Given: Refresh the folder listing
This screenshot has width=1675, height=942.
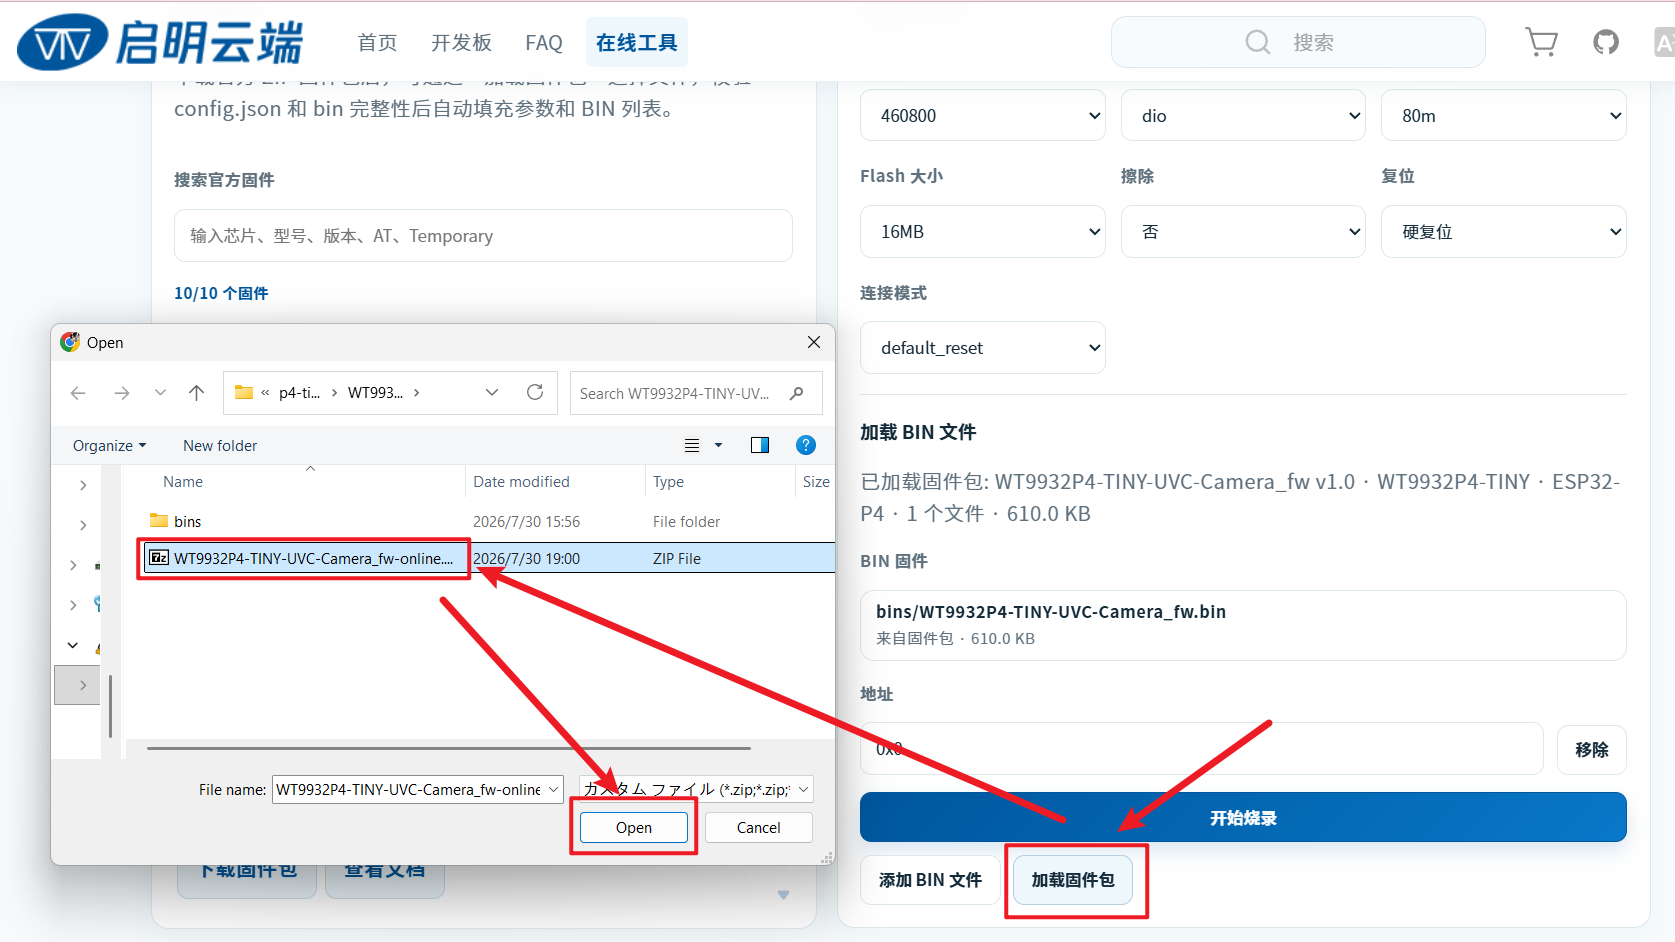Looking at the screenshot, I should pos(535,392).
